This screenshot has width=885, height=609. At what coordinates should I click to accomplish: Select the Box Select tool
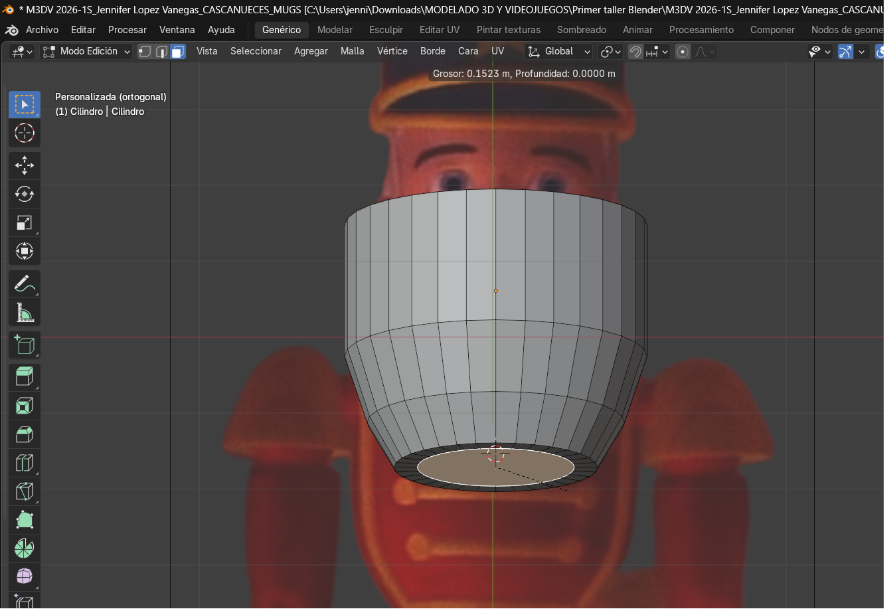[25, 104]
